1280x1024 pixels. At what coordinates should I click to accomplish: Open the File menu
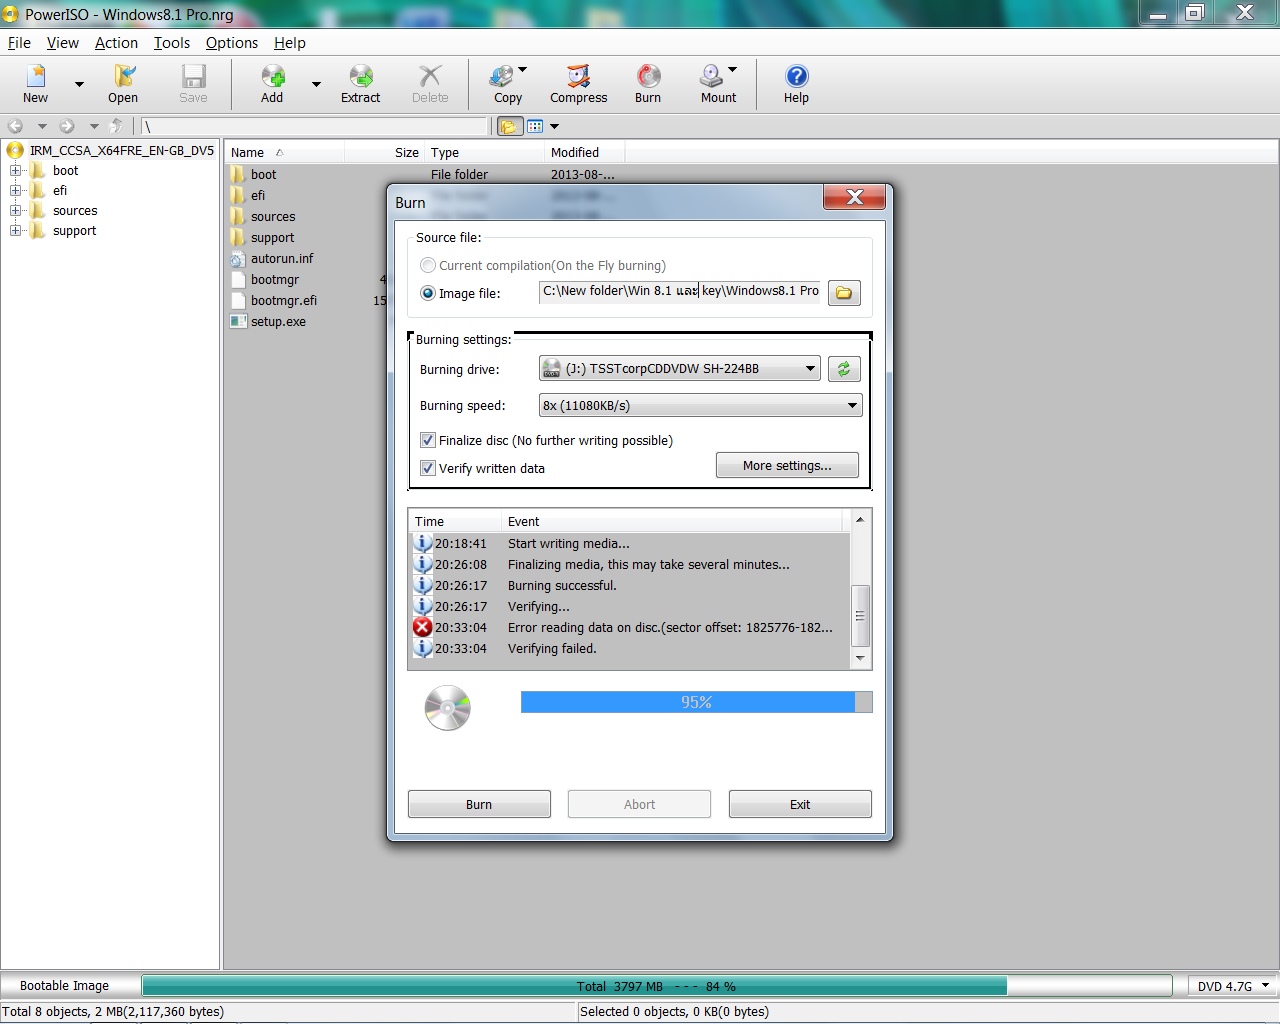(x=19, y=43)
